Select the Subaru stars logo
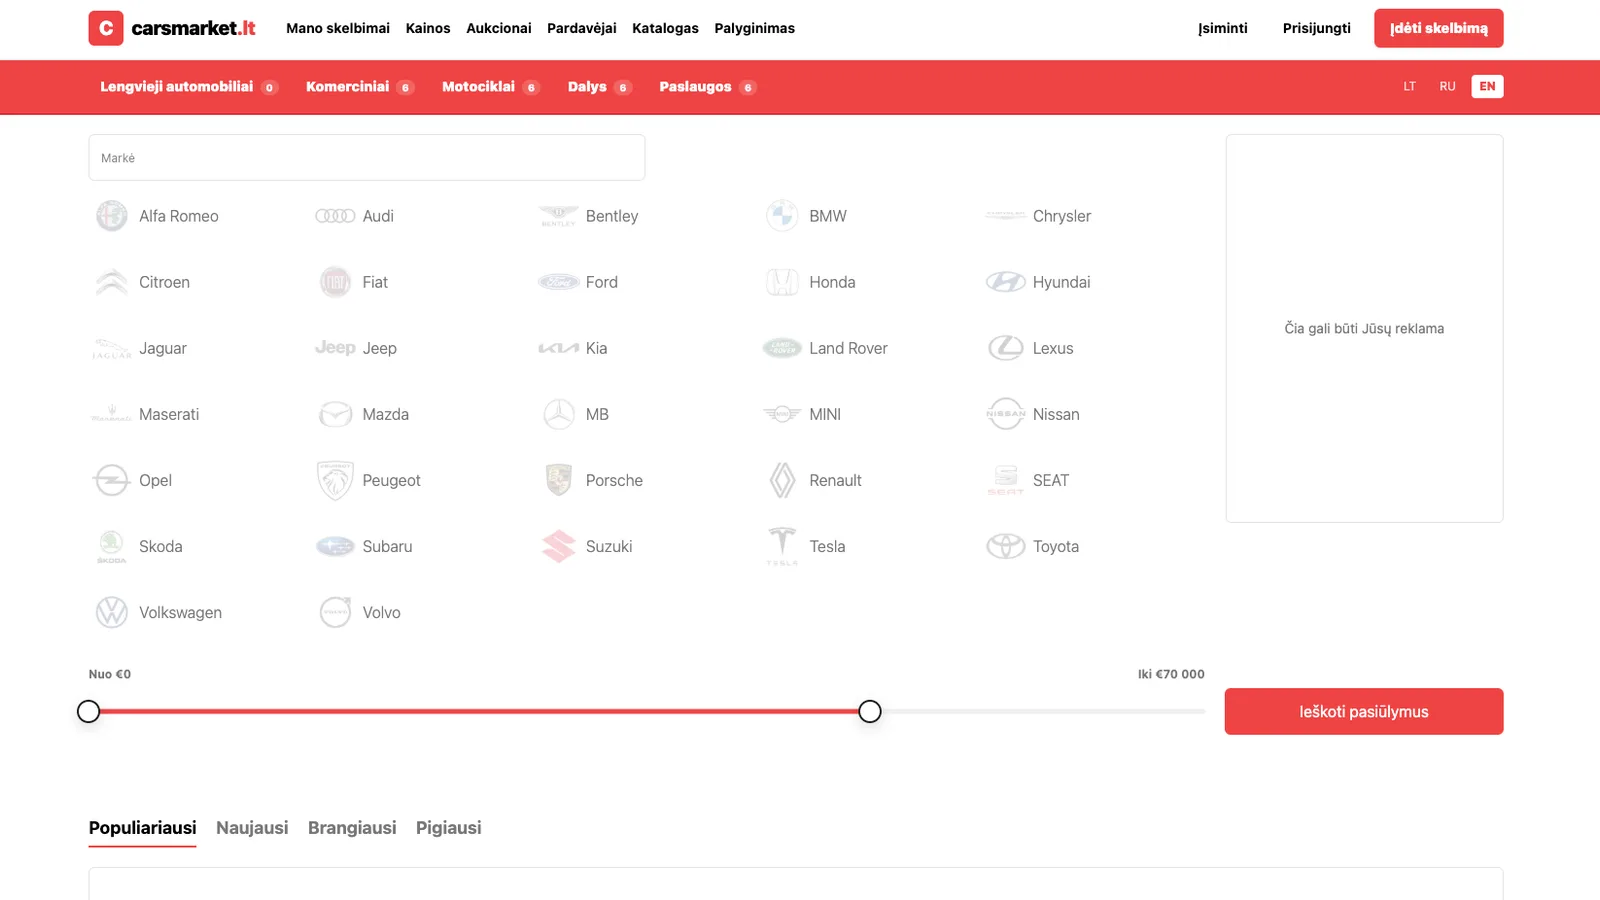The image size is (1600, 900). coord(335,546)
